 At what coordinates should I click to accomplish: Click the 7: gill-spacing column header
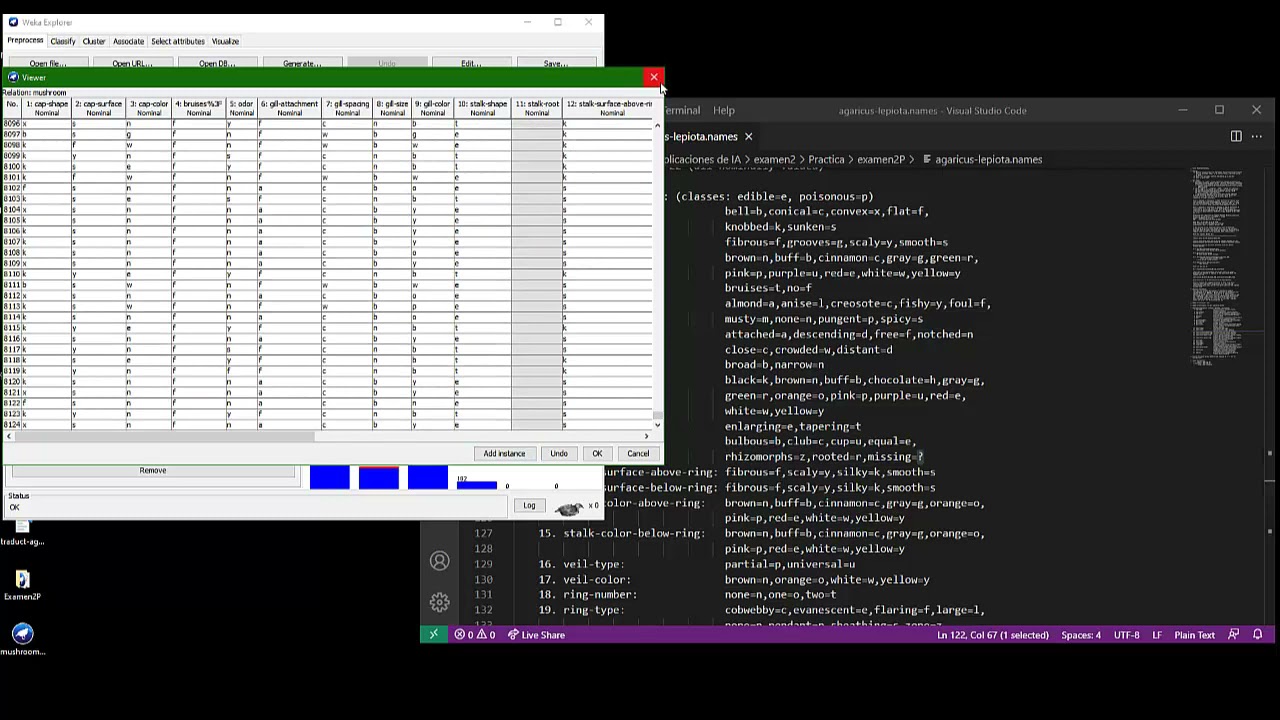(348, 108)
